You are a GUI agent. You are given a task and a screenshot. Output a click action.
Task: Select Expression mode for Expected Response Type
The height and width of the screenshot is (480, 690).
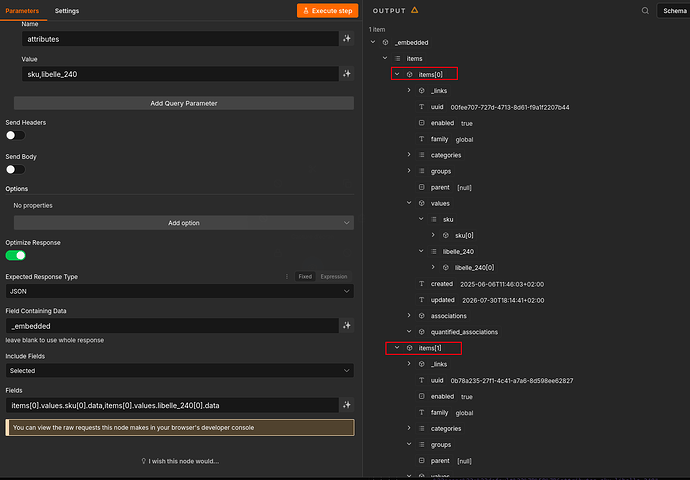tap(334, 277)
